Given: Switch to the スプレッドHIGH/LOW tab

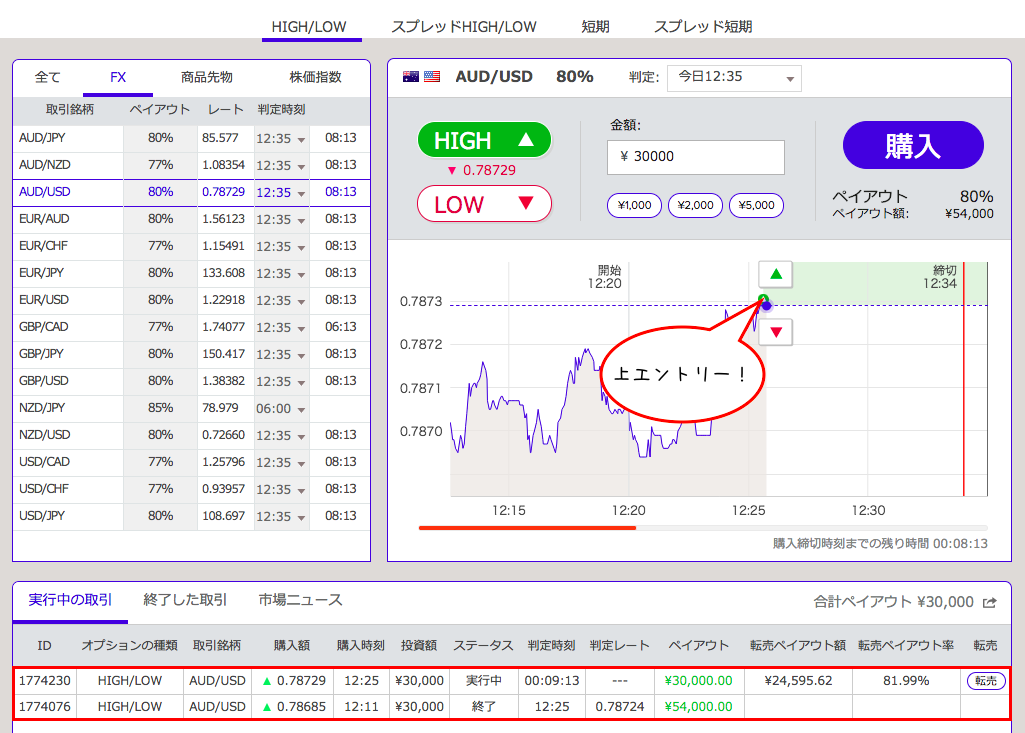Looking at the screenshot, I should (463, 27).
